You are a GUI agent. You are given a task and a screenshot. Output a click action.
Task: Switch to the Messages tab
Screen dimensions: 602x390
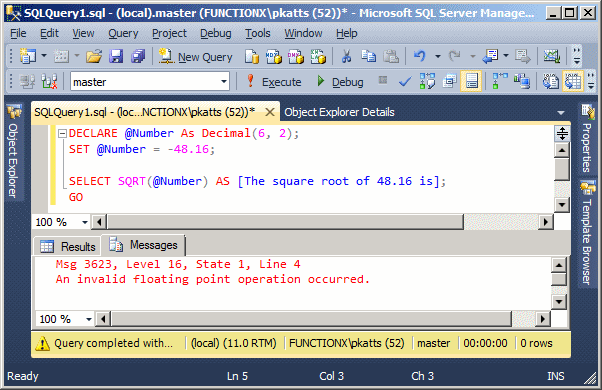pyautogui.click(x=143, y=245)
